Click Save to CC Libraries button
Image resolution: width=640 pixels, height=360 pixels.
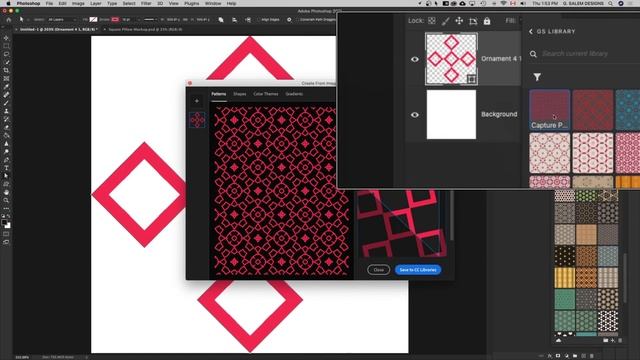coord(418,270)
